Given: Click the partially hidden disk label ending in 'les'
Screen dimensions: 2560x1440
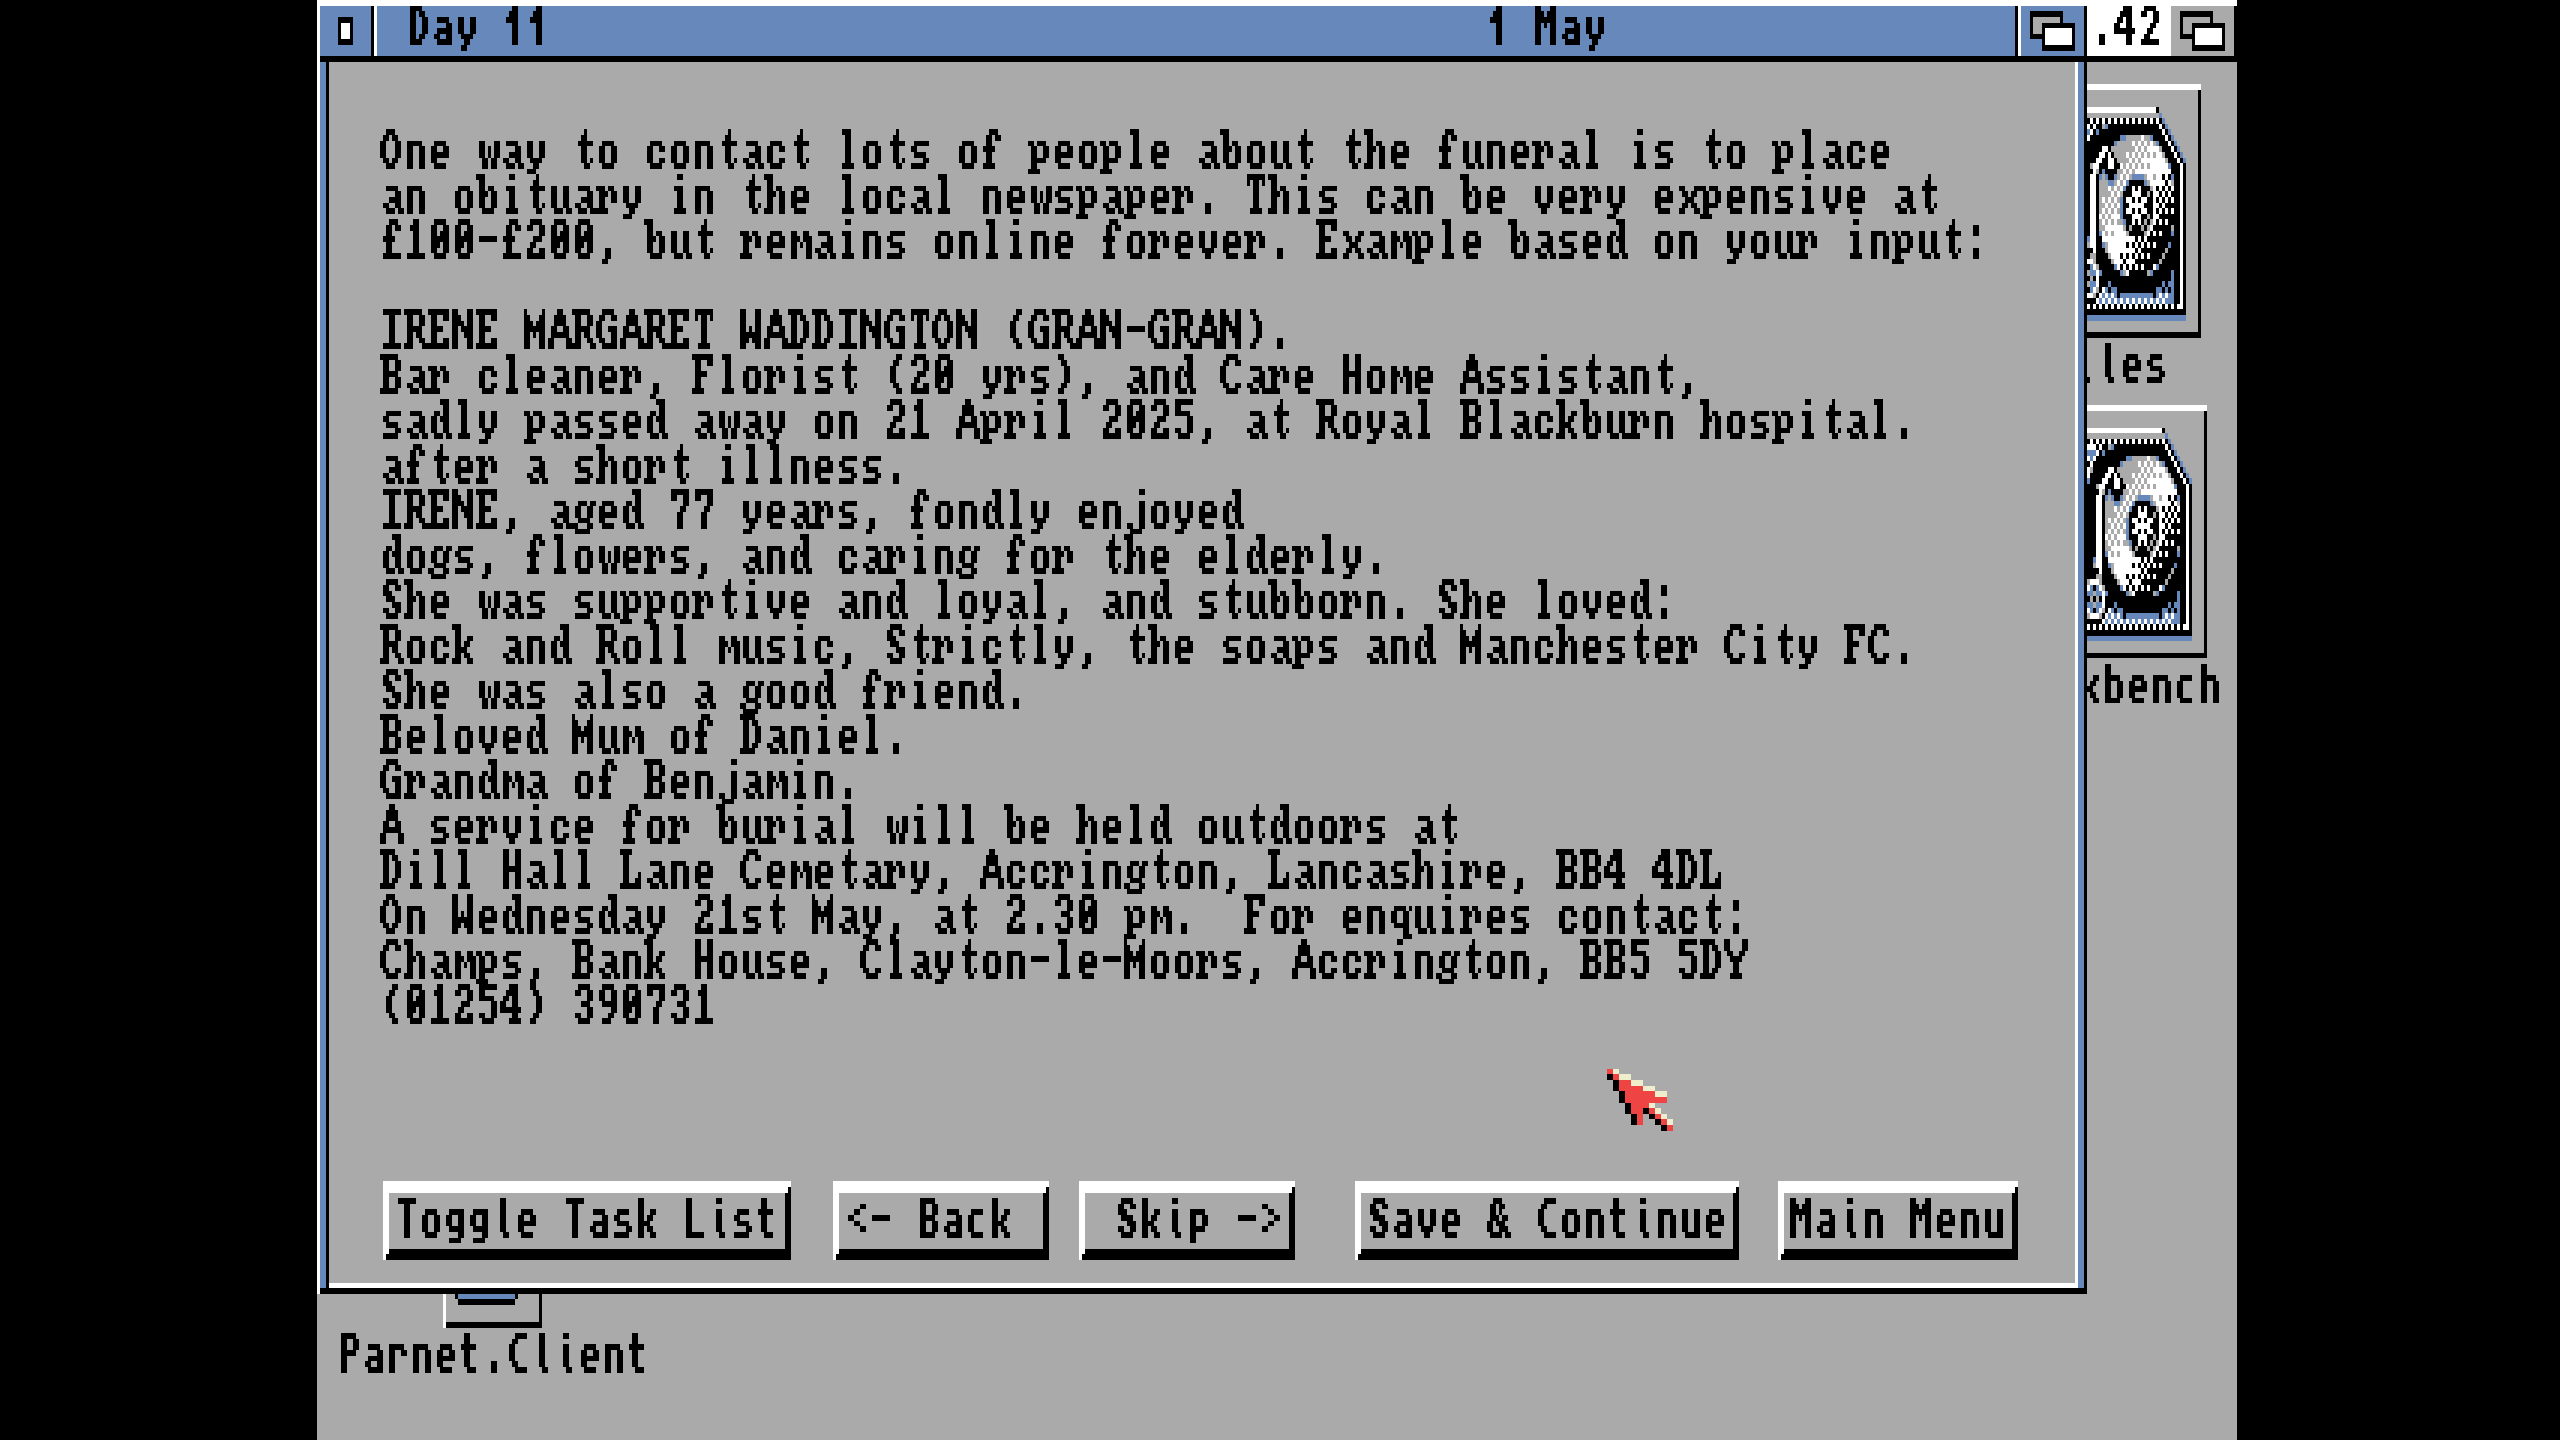Looking at the screenshot, I should (2127, 366).
